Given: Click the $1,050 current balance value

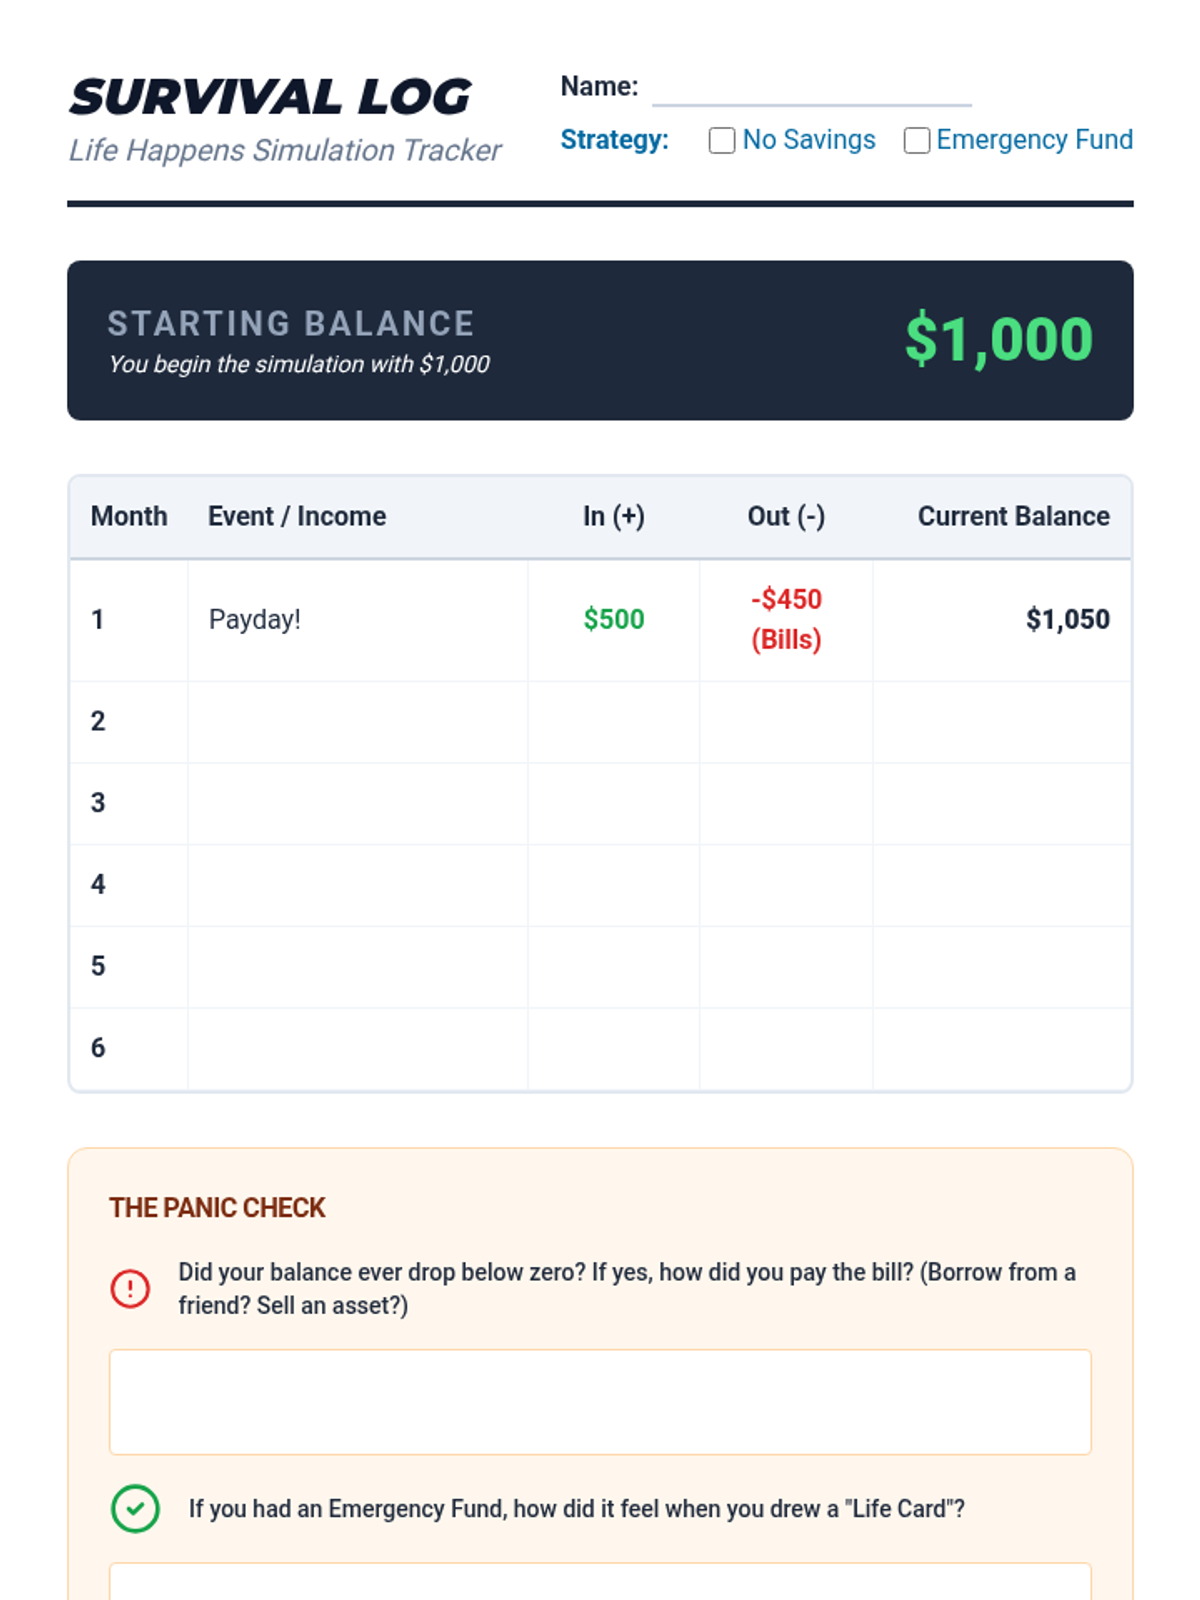Looking at the screenshot, I should [x=1067, y=620].
